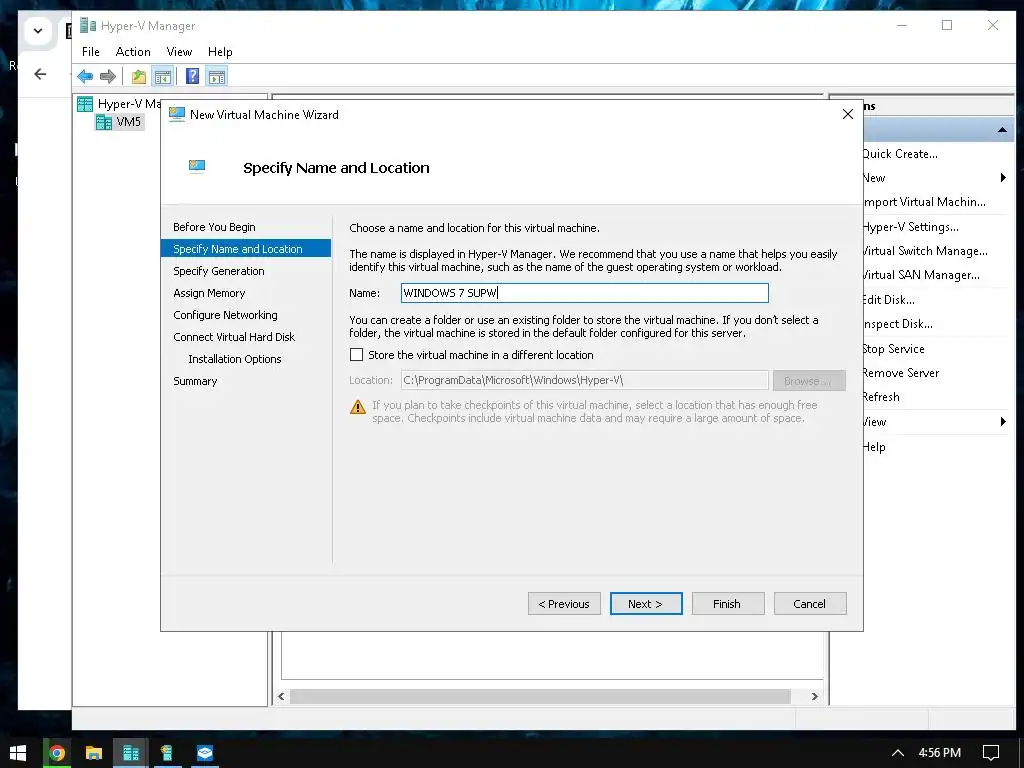Enable Store the virtual machine in different location

[x=357, y=355]
